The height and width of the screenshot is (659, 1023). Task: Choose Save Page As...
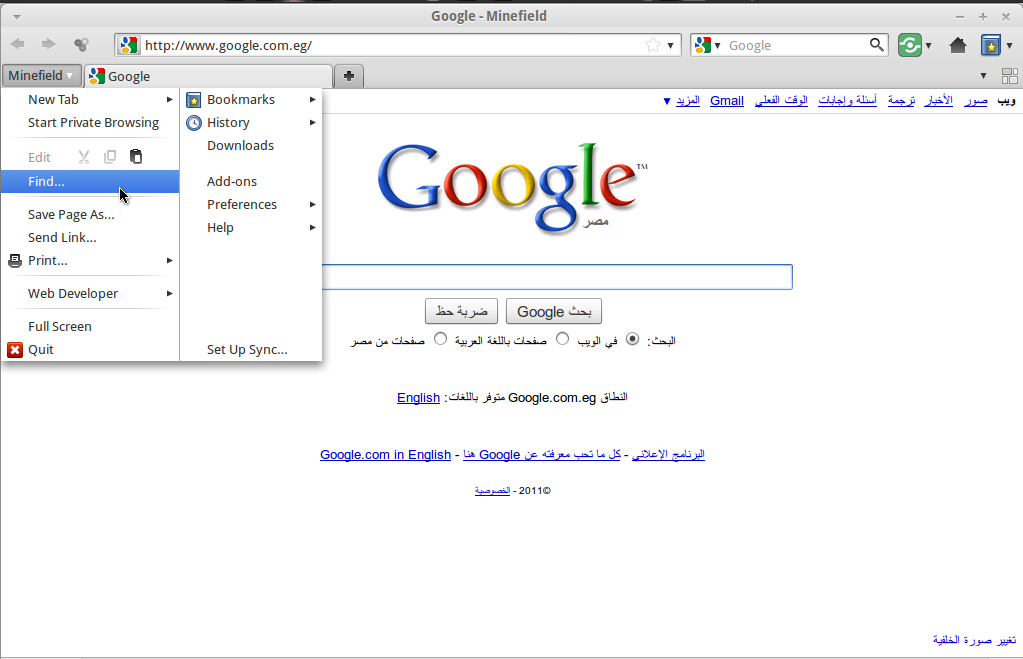click(x=90, y=215)
